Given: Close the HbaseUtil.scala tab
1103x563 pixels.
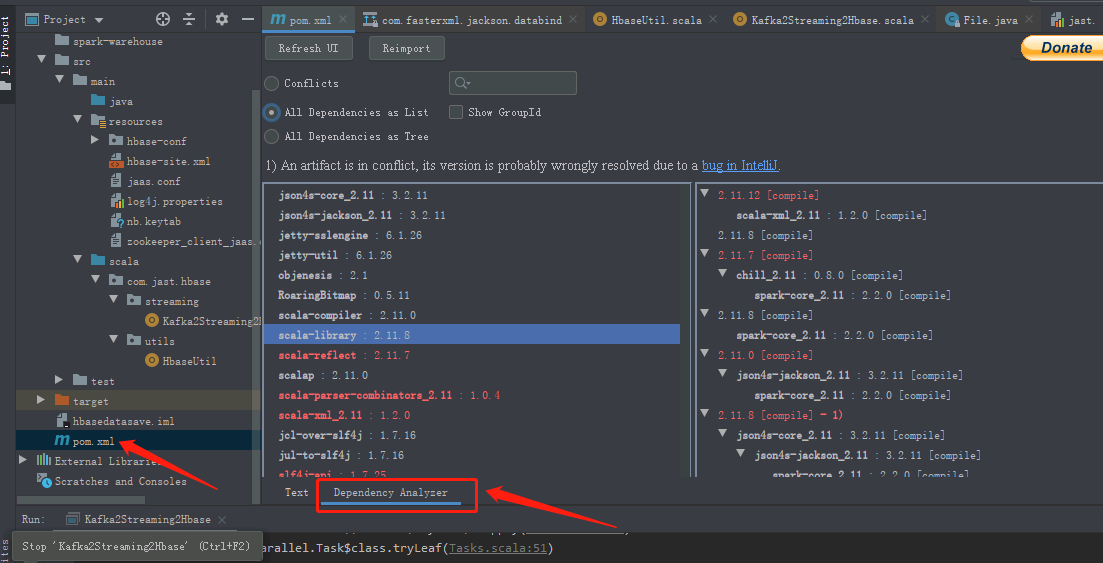Looking at the screenshot, I should click(x=714, y=20).
